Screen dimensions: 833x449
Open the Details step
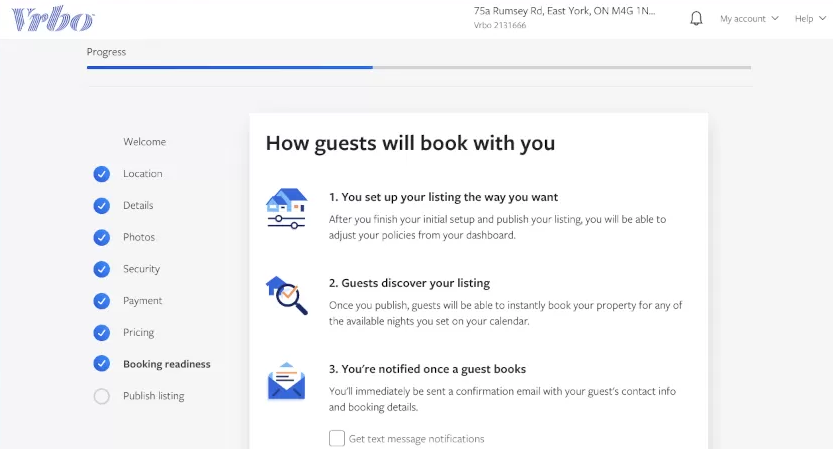[138, 206]
